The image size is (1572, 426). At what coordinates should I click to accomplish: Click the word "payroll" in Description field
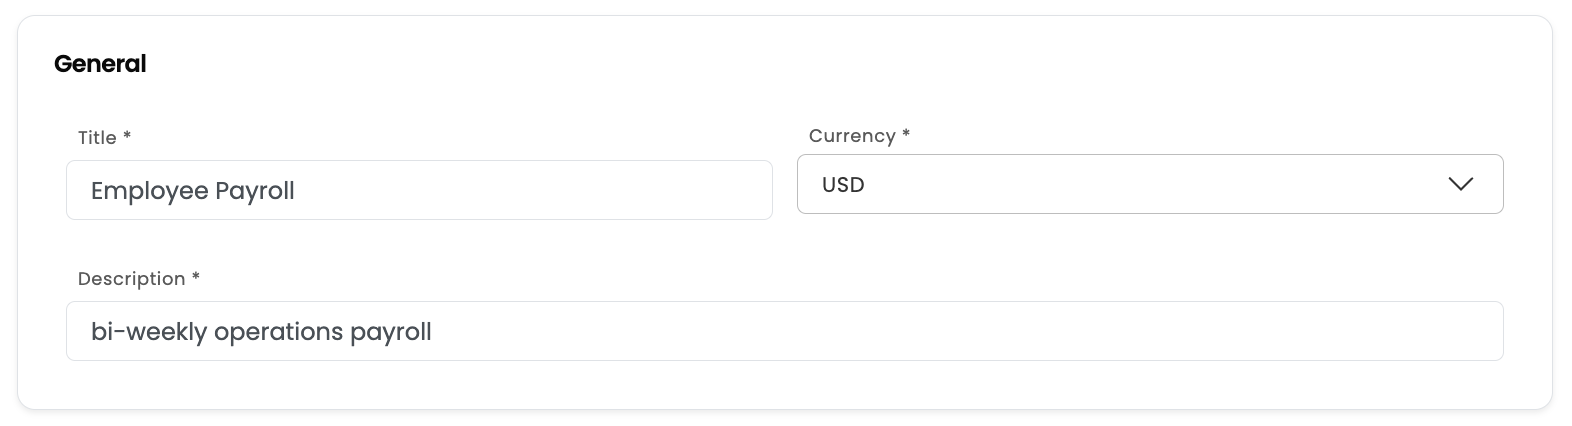point(391,332)
